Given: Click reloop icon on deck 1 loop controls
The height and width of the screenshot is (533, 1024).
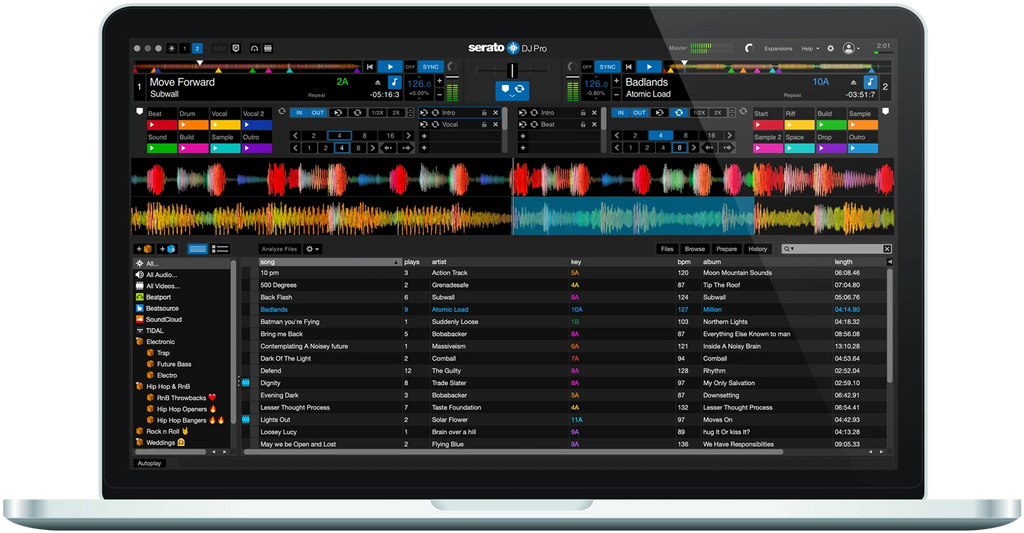Looking at the screenshot, I should (x=338, y=112).
